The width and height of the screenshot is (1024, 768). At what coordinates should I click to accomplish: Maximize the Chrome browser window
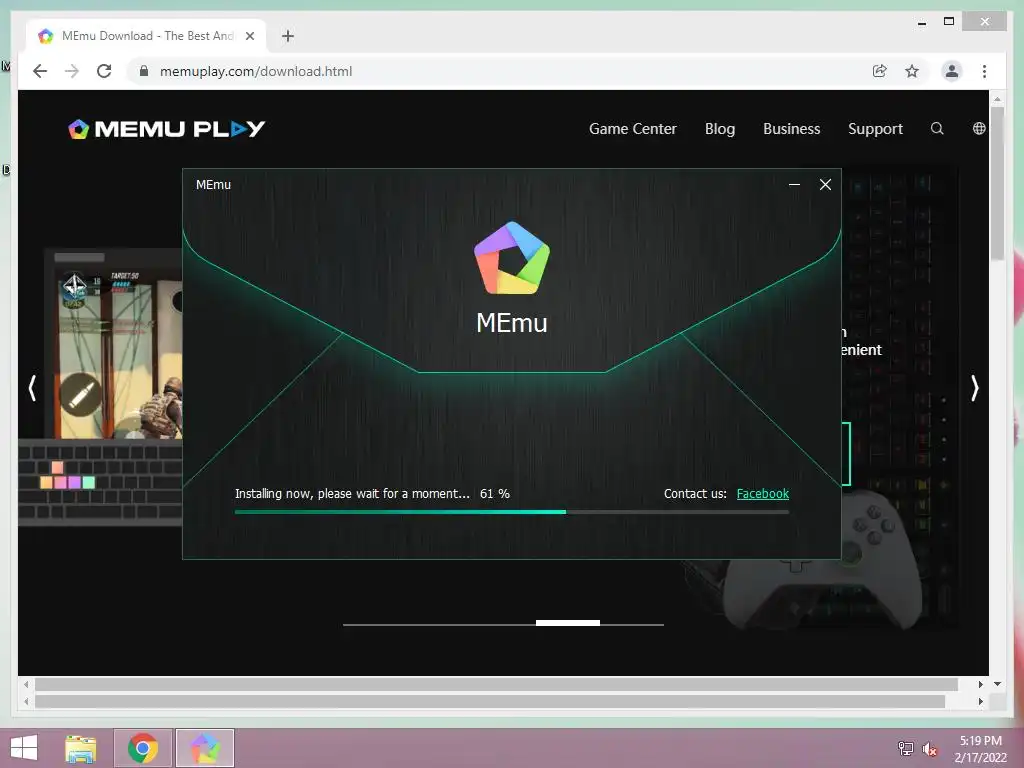pyautogui.click(x=949, y=22)
